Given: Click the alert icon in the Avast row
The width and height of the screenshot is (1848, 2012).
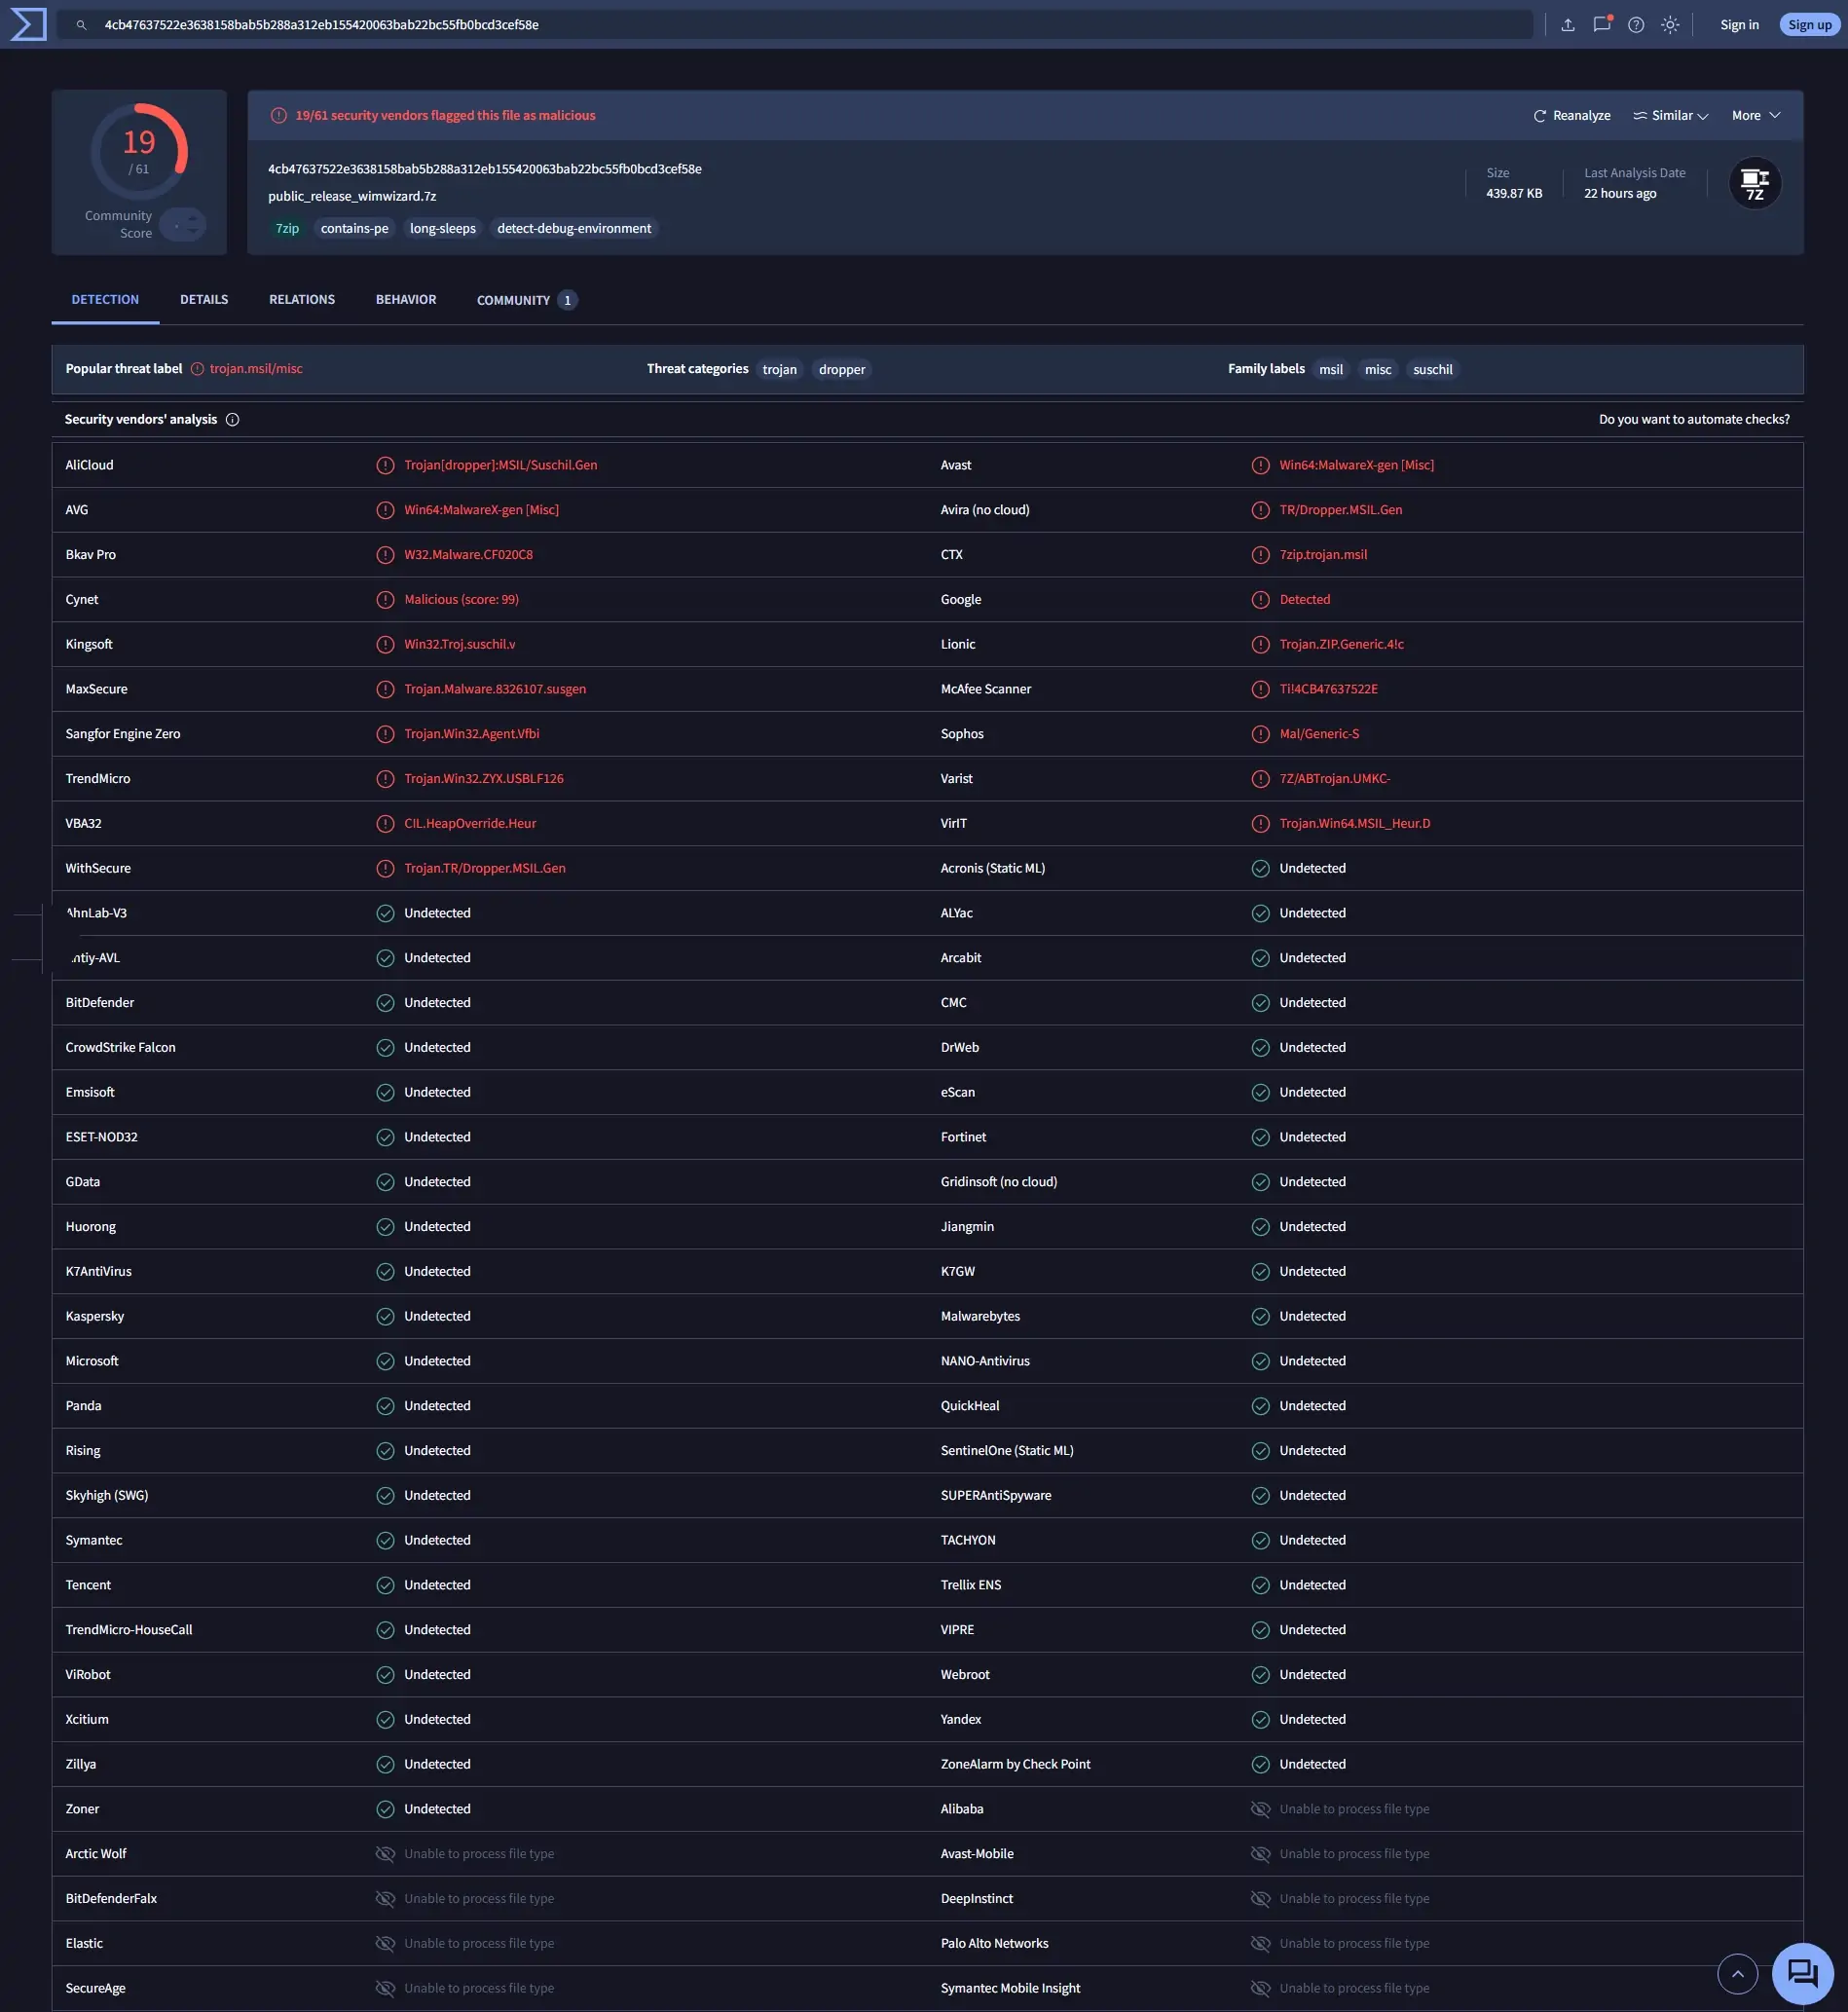Looking at the screenshot, I should [x=1260, y=465].
